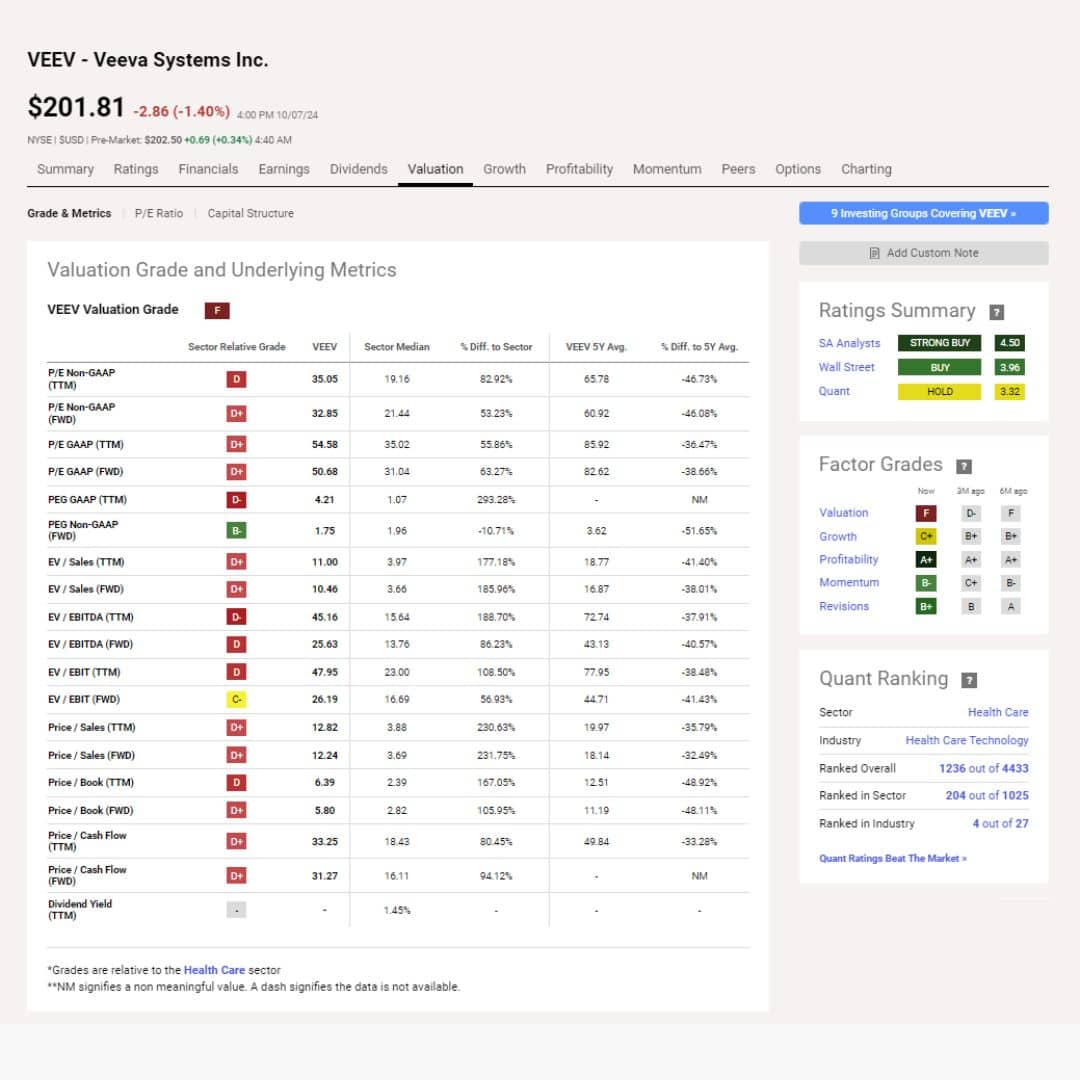
Task: Click the Add Custom Note button
Action: pyautogui.click(x=923, y=253)
